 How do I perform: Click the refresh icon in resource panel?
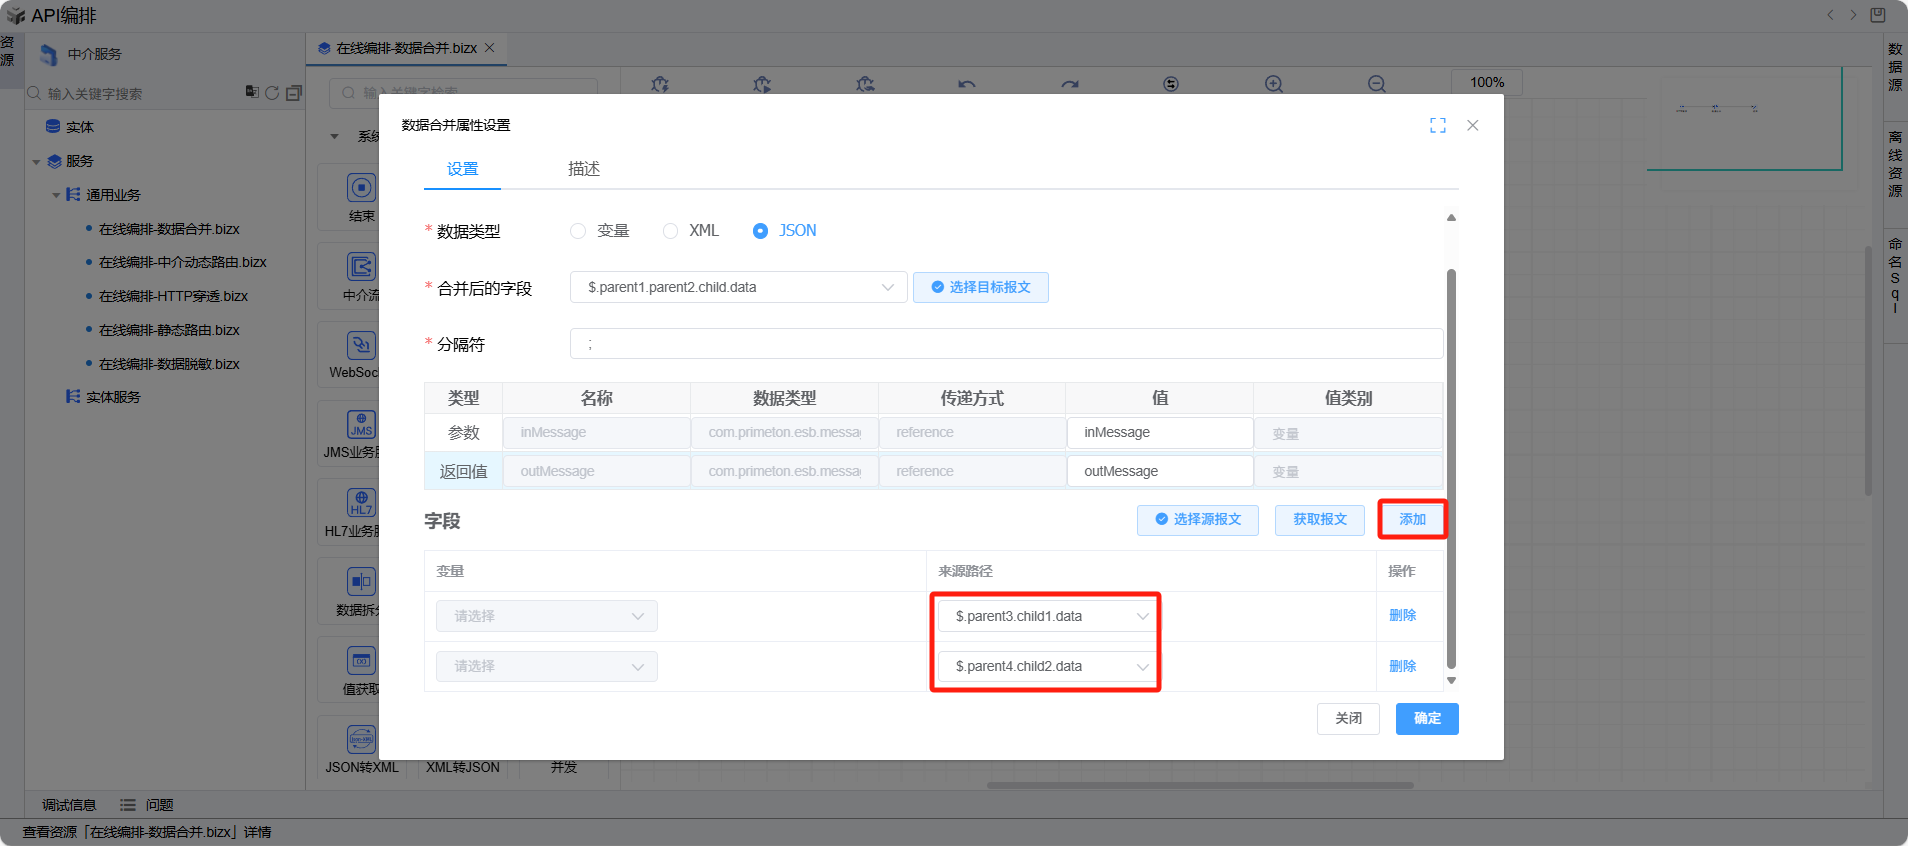[x=272, y=93]
